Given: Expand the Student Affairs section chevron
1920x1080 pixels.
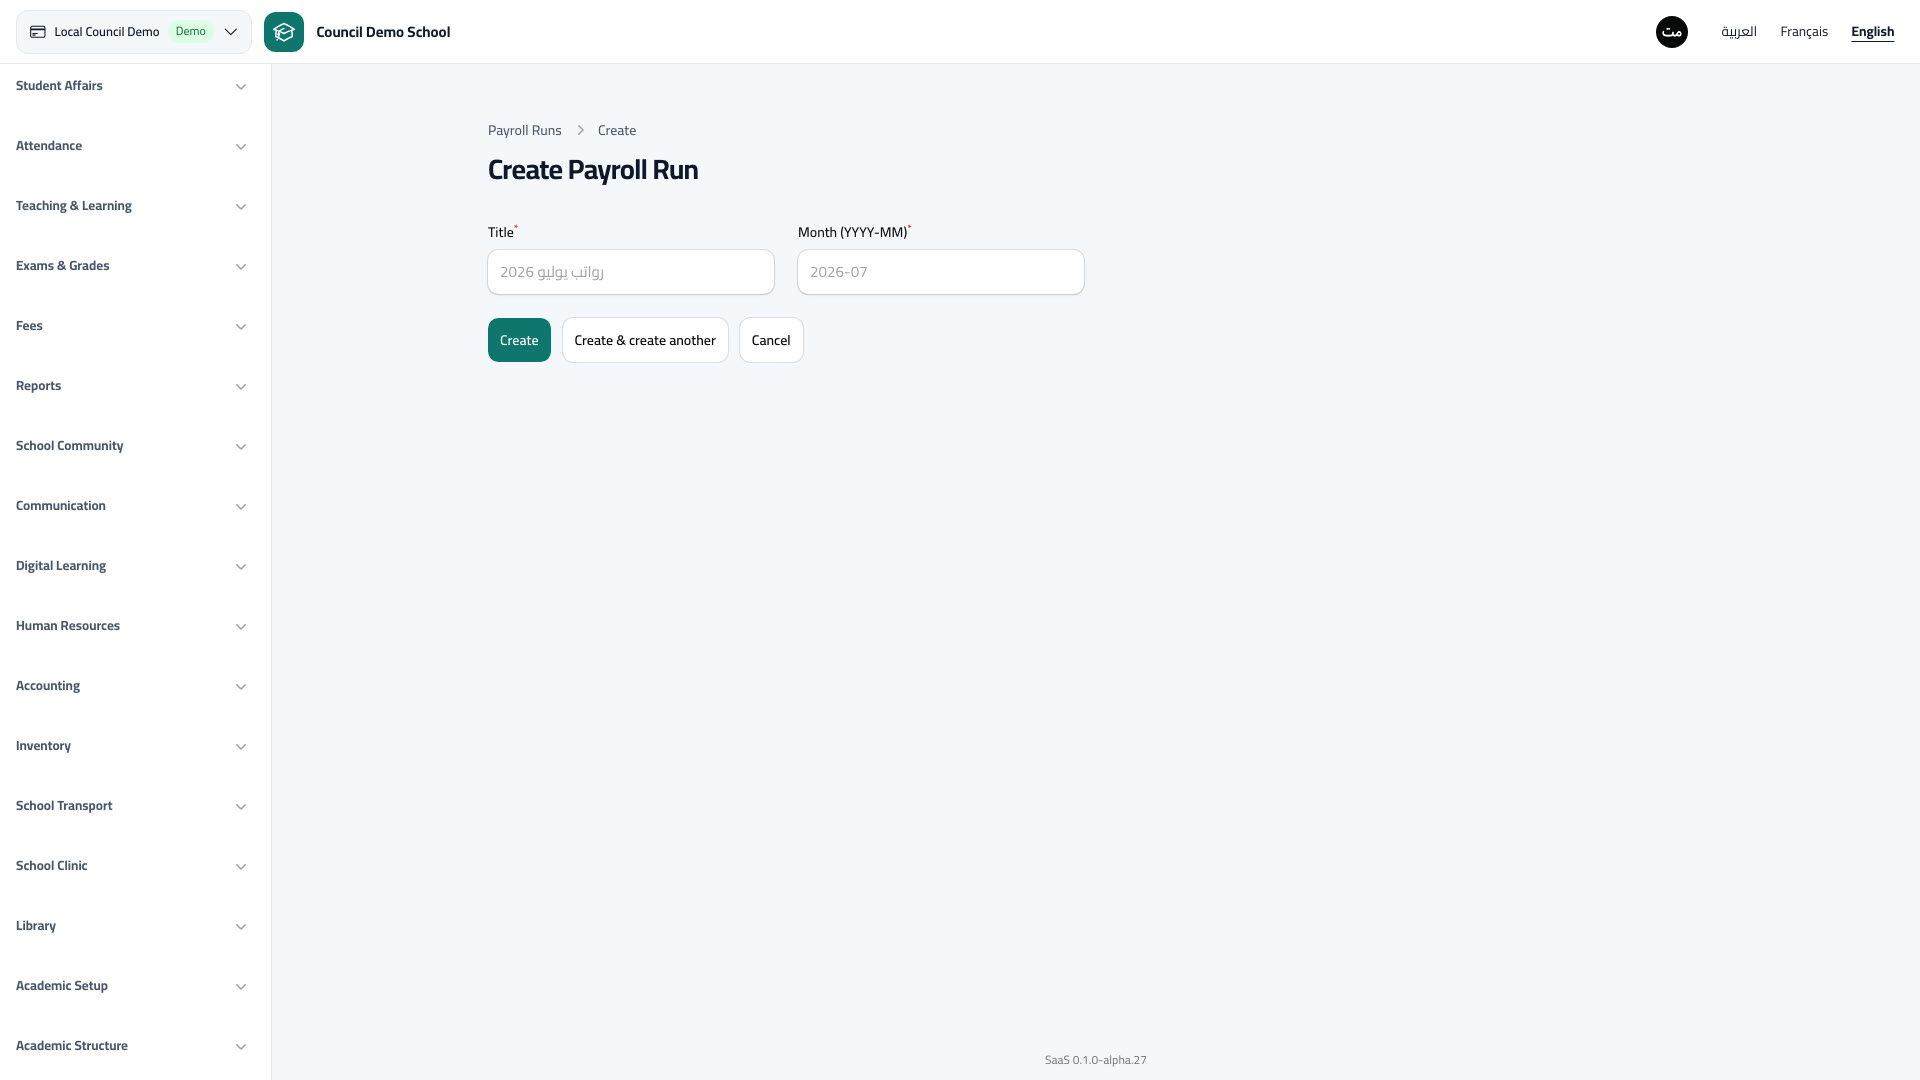Looking at the screenshot, I should [x=241, y=87].
